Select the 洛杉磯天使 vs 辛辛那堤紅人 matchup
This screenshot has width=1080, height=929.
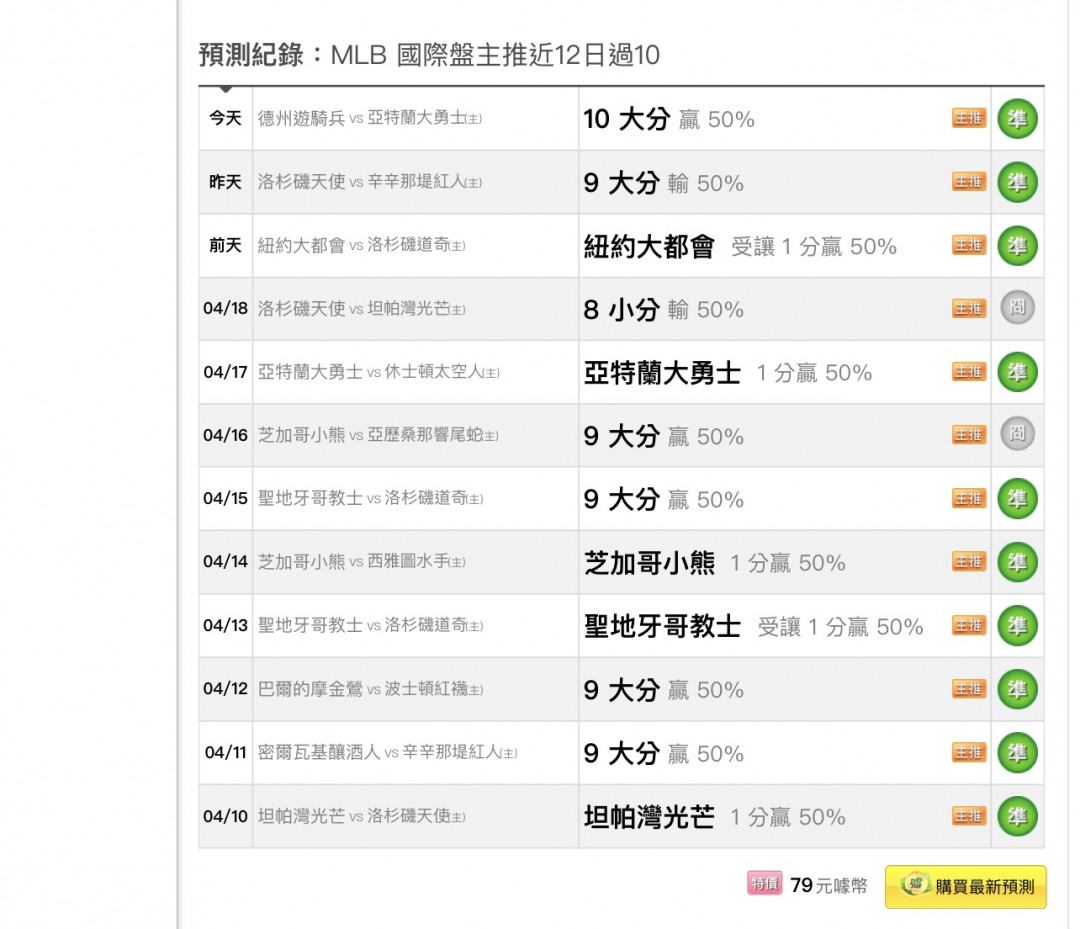370,182
